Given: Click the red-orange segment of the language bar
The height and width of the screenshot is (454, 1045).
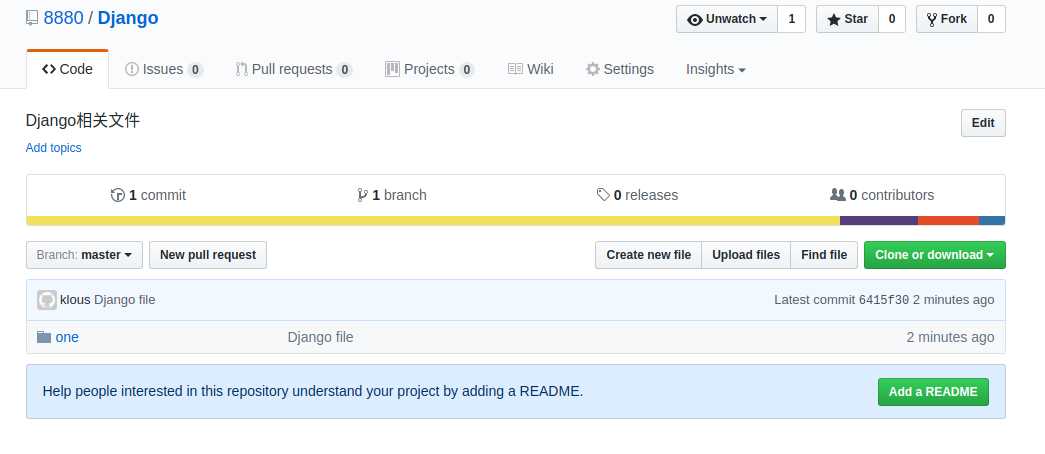Looking at the screenshot, I should [x=948, y=221].
